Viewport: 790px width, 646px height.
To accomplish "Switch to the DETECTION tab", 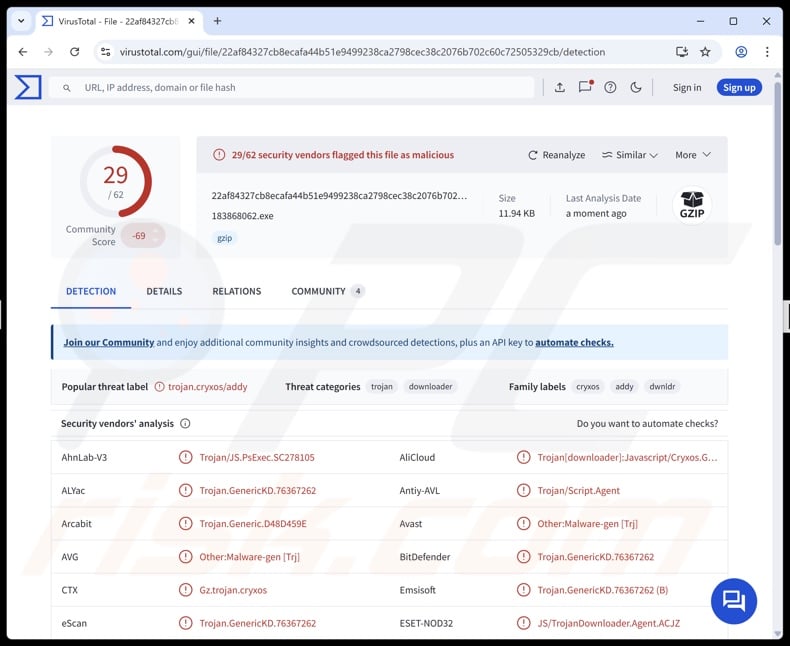I will (x=91, y=291).
